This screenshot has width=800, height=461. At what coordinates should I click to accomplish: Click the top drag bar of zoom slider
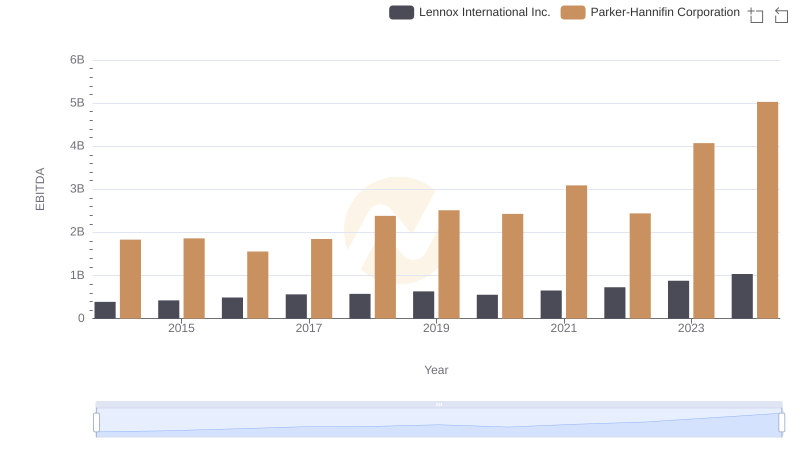tap(439, 404)
